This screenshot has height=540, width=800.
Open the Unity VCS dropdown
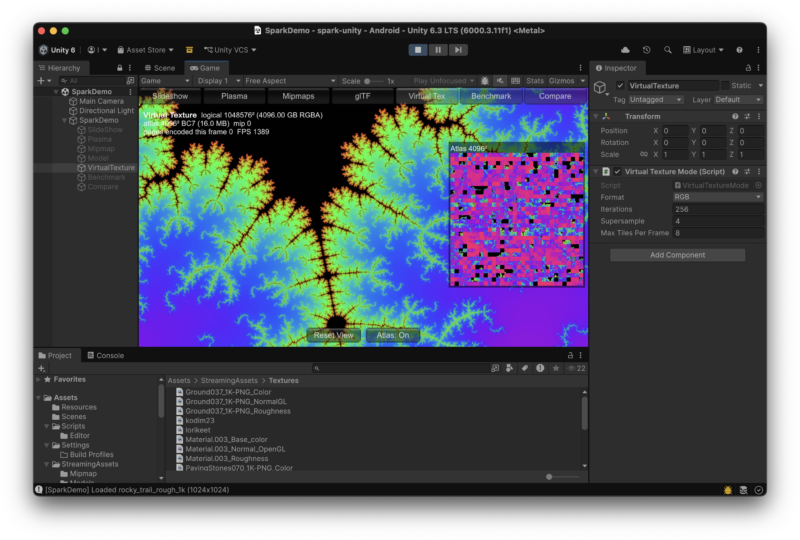pos(230,50)
